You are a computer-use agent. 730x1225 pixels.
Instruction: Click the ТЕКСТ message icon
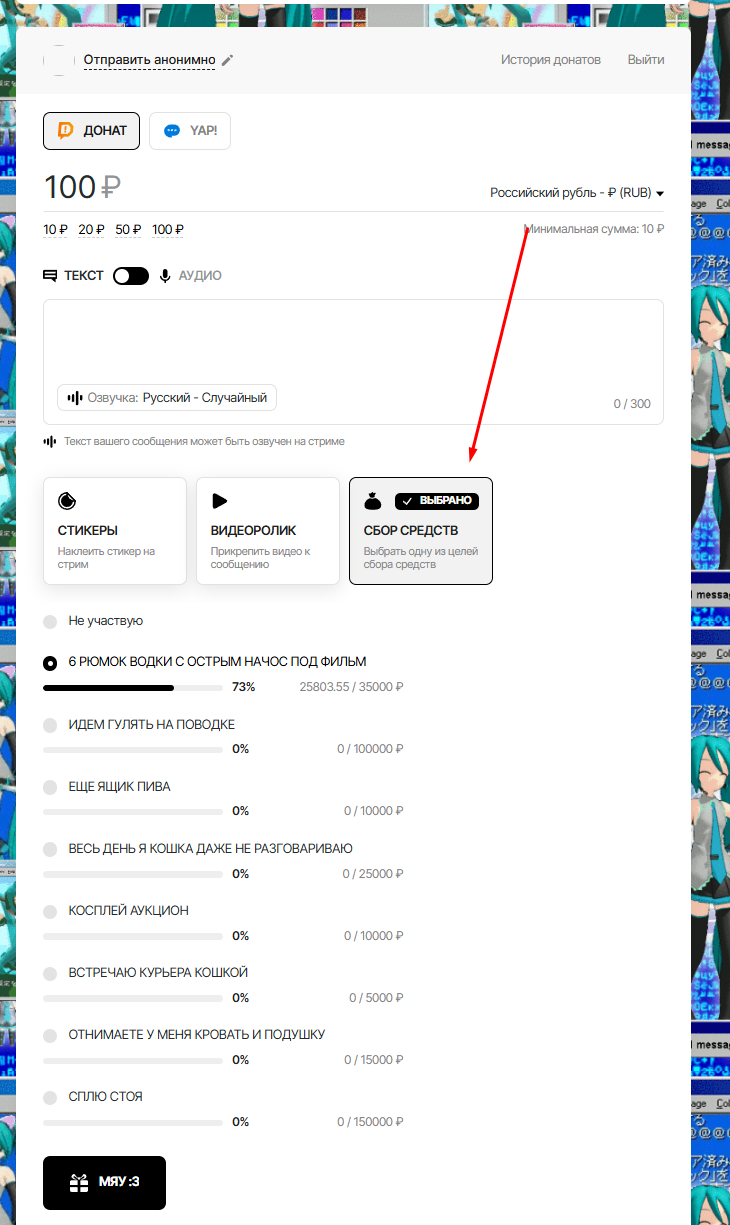click(x=50, y=276)
